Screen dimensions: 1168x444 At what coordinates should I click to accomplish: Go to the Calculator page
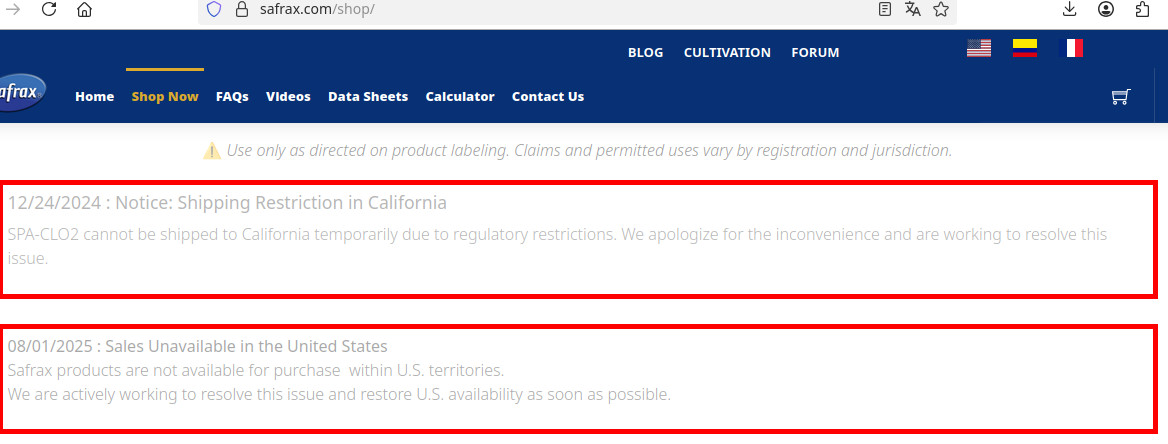460,97
